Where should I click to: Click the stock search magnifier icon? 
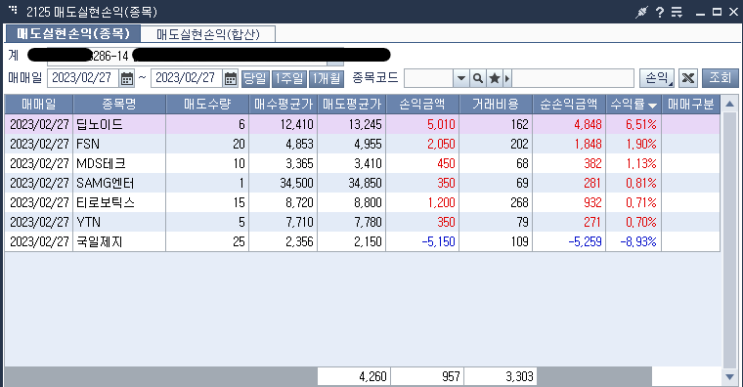478,78
